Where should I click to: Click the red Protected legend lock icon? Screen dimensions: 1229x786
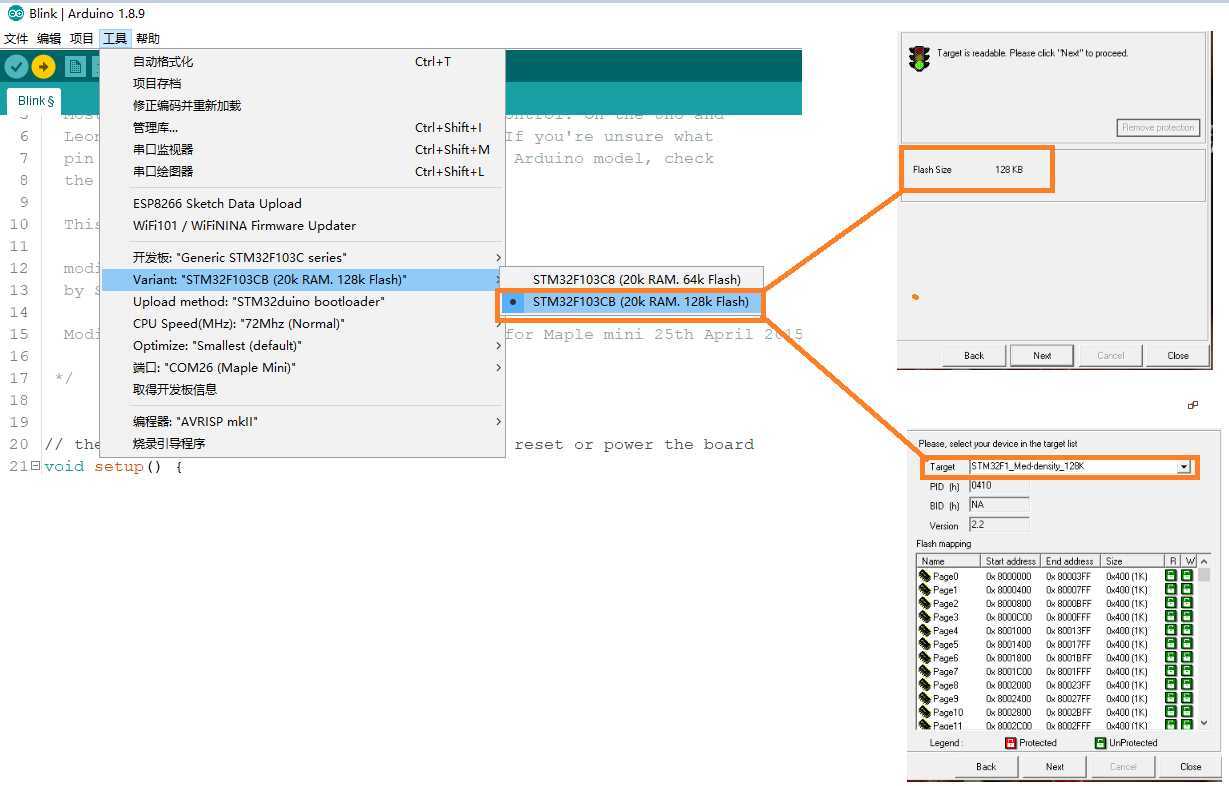click(x=1010, y=743)
